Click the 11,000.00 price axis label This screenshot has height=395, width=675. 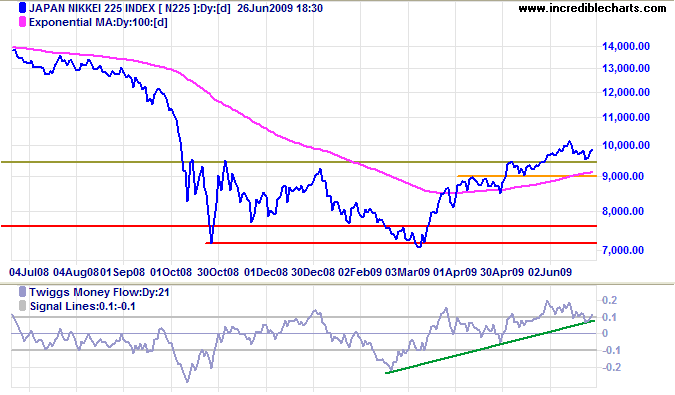[x=625, y=117]
